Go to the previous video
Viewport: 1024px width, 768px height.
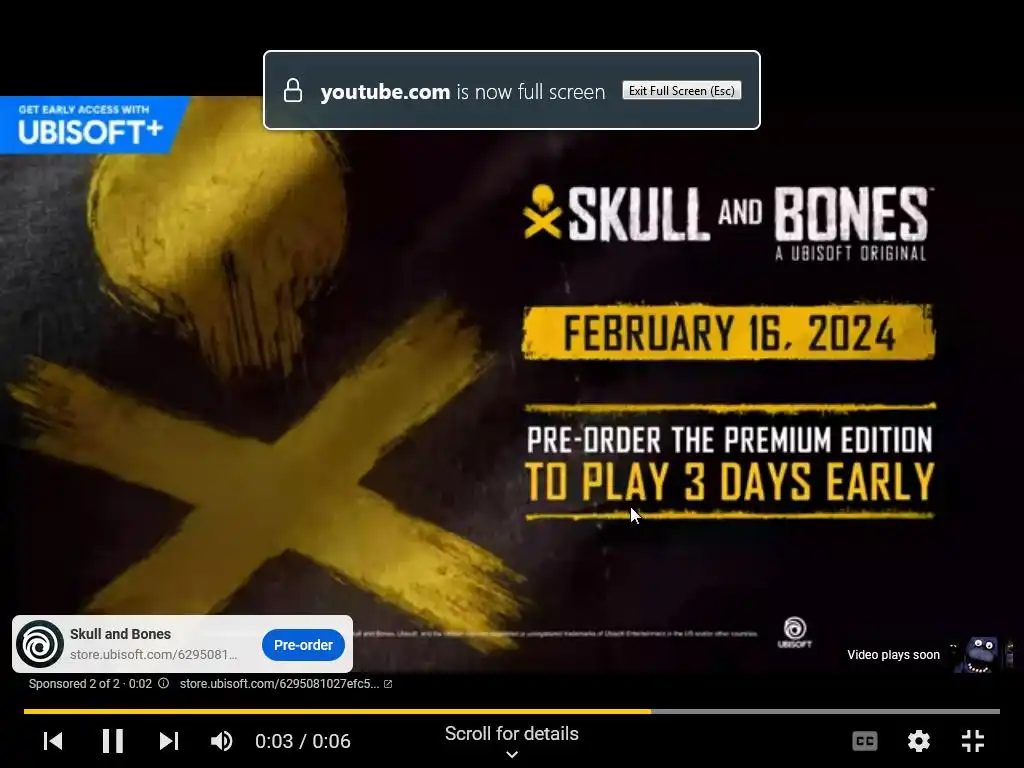(53, 741)
